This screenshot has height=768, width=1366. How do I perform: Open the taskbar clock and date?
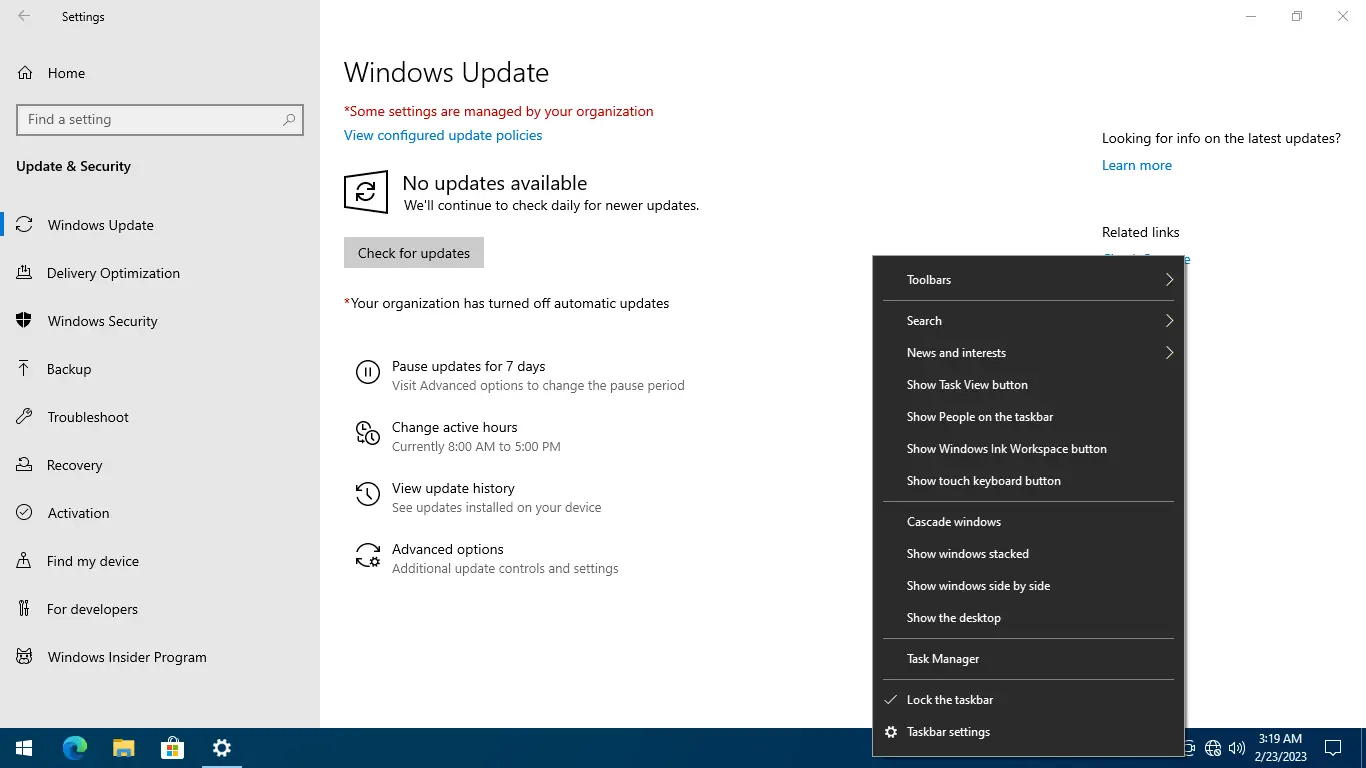coord(1279,748)
